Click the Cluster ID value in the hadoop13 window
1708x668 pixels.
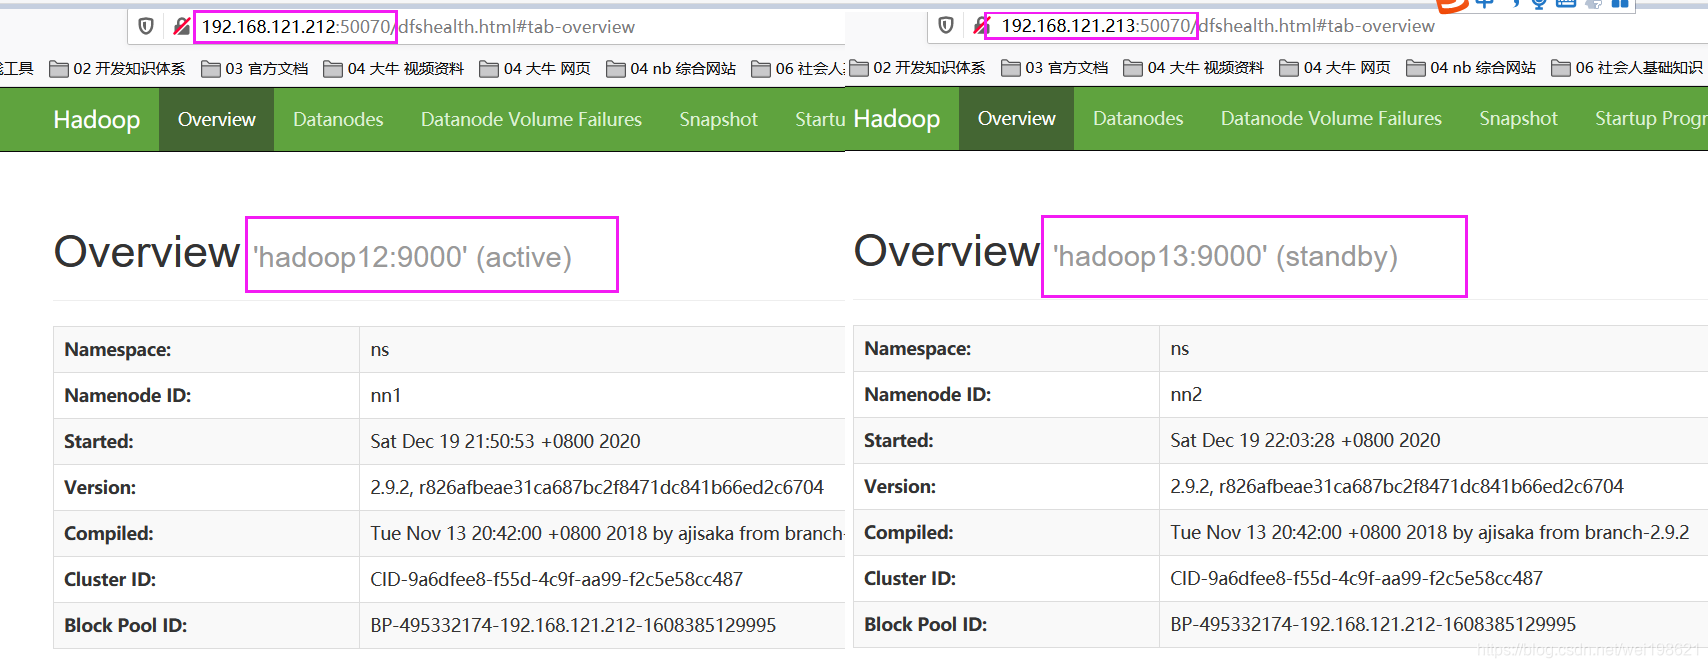1357,579
